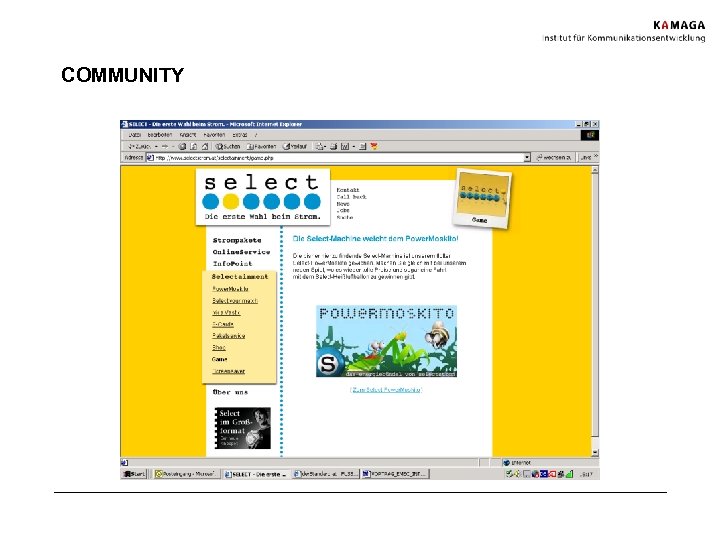Open the Strompakete navigation item
The image size is (720, 540).
(237, 240)
